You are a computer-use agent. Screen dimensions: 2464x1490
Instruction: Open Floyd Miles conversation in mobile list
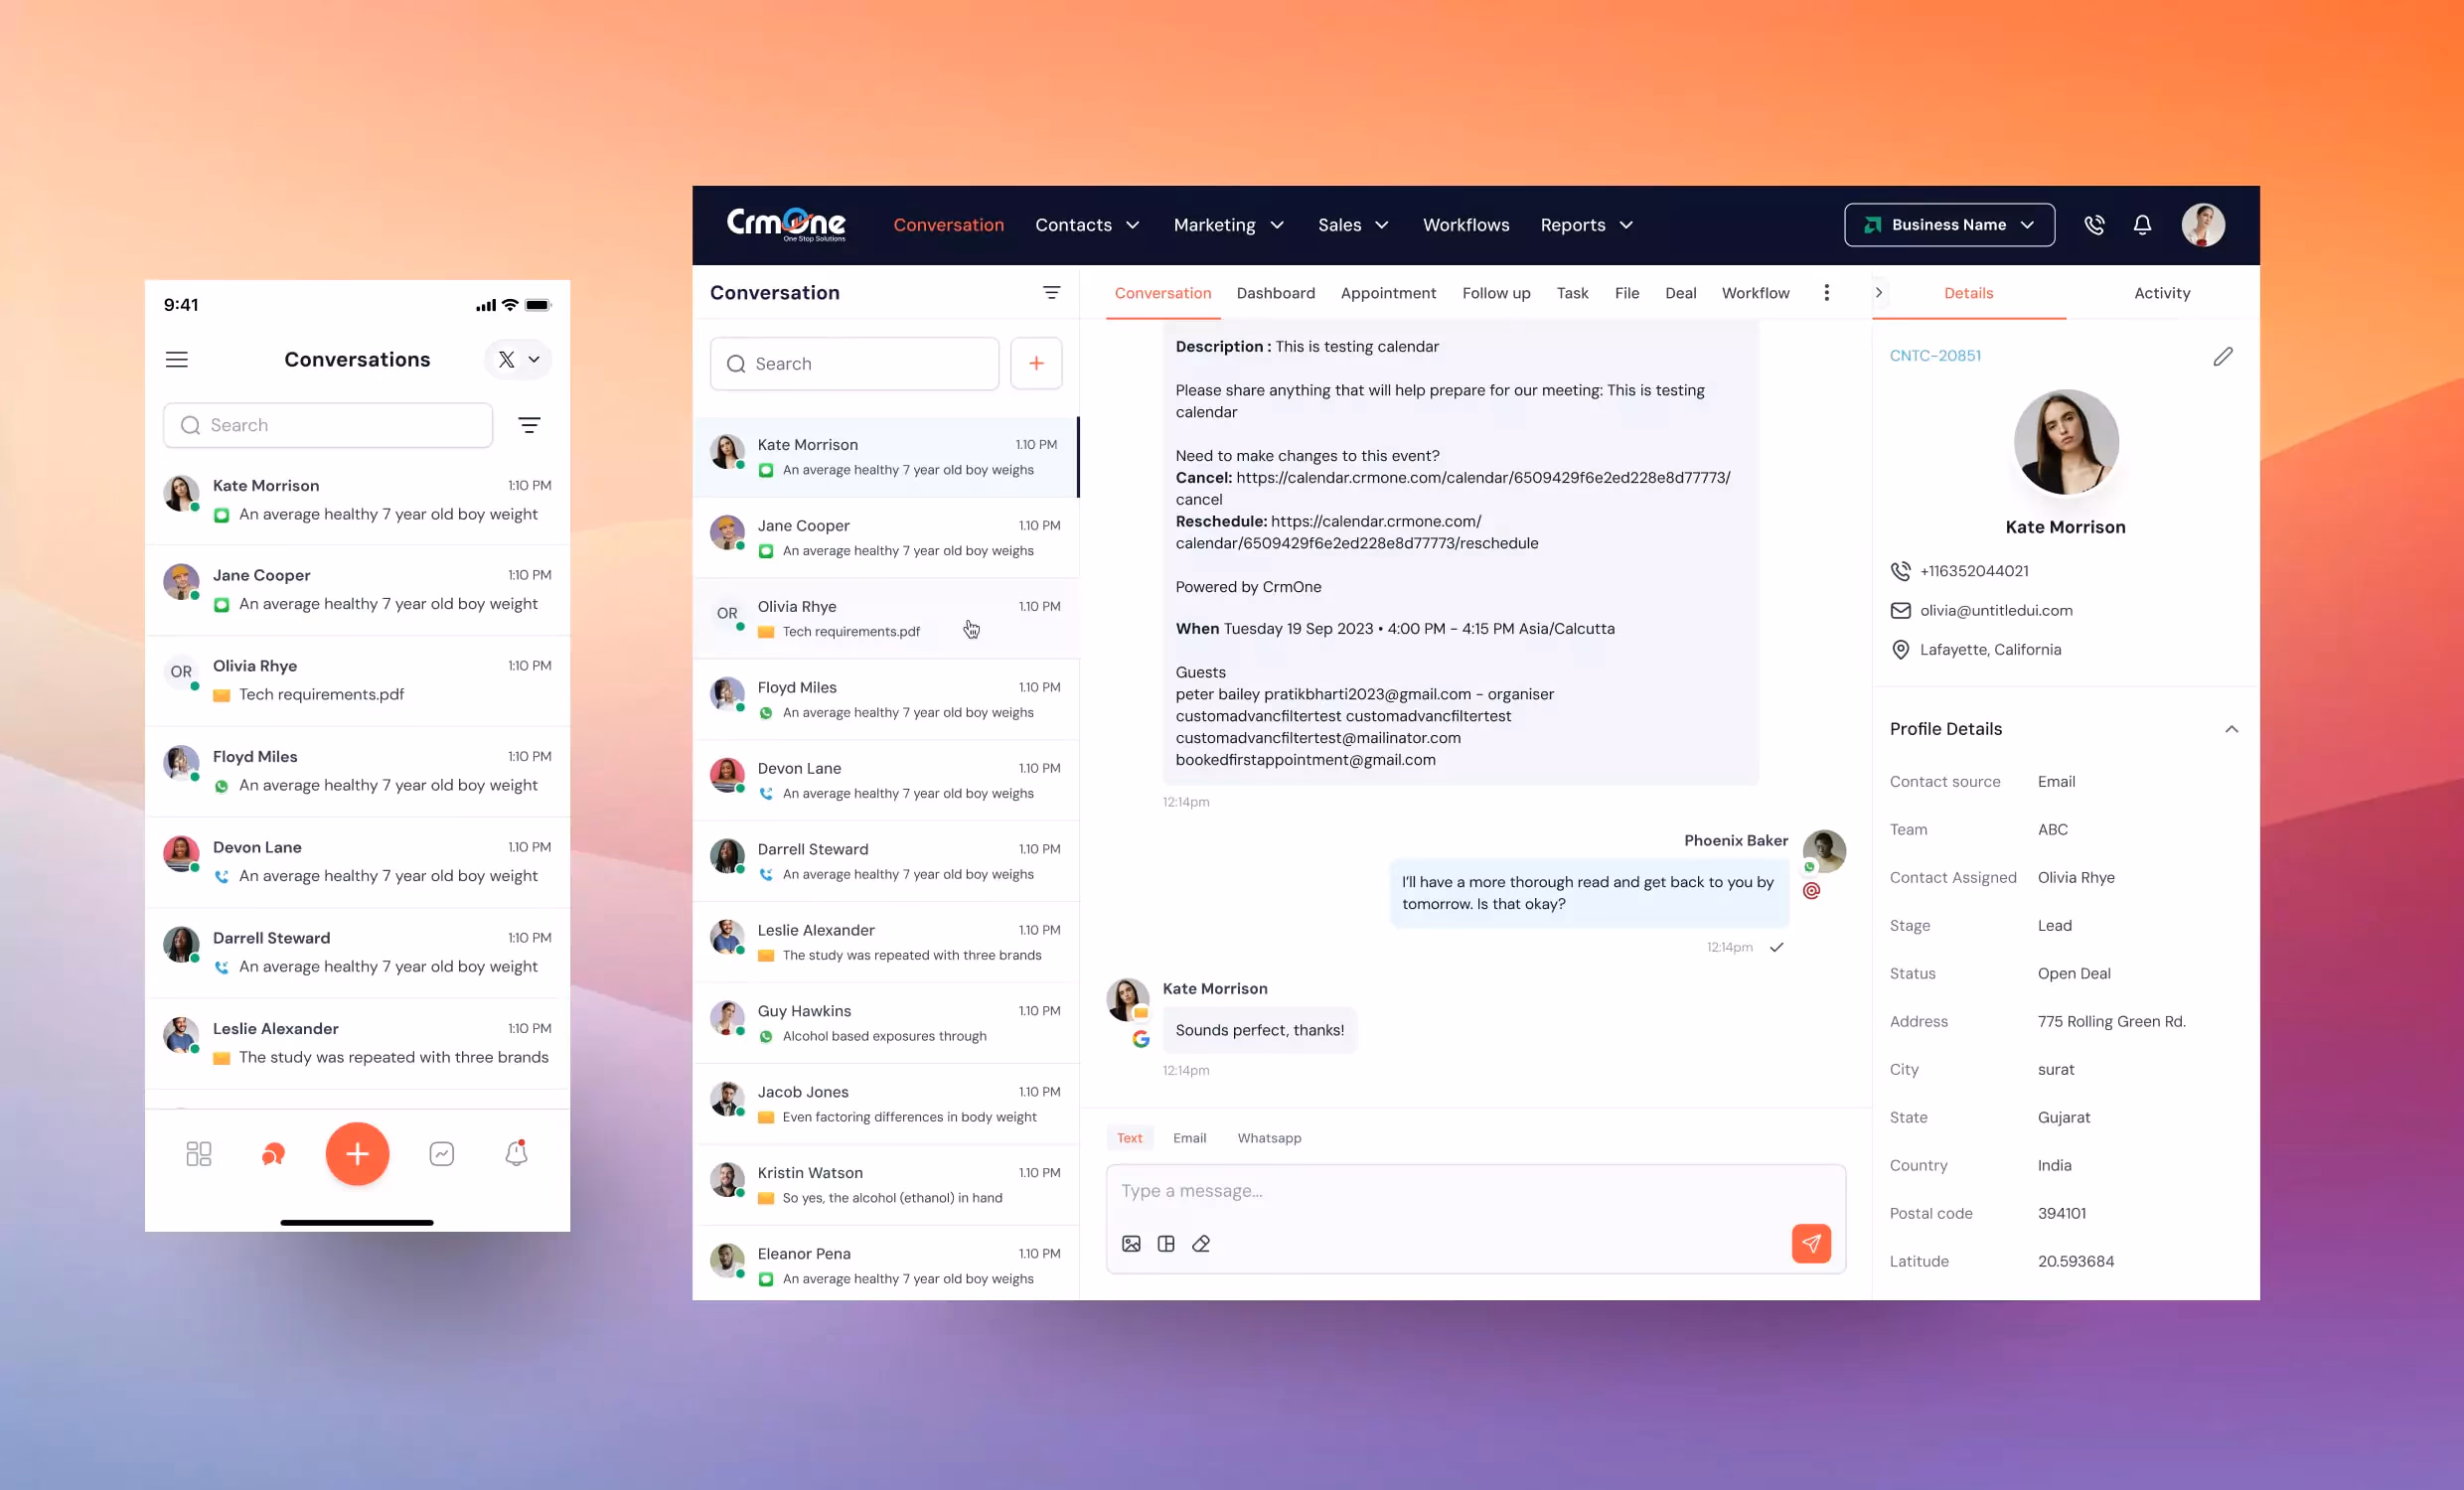pyautogui.click(x=357, y=771)
